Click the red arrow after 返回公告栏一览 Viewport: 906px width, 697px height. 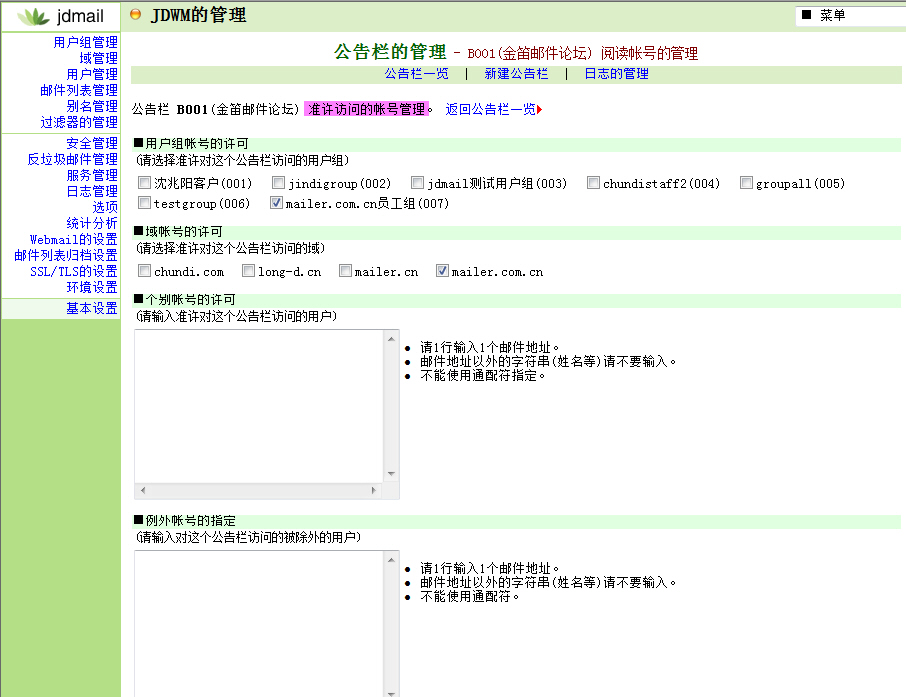540,110
